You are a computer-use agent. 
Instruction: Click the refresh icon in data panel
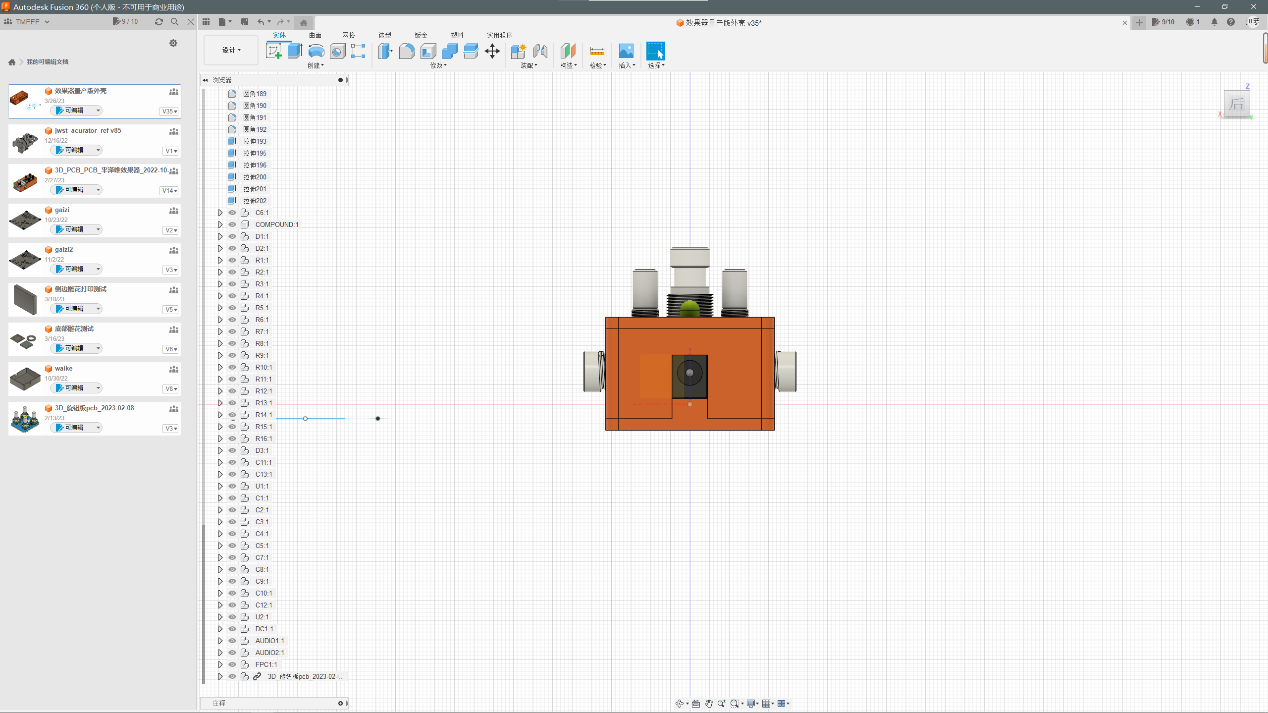tap(159, 21)
